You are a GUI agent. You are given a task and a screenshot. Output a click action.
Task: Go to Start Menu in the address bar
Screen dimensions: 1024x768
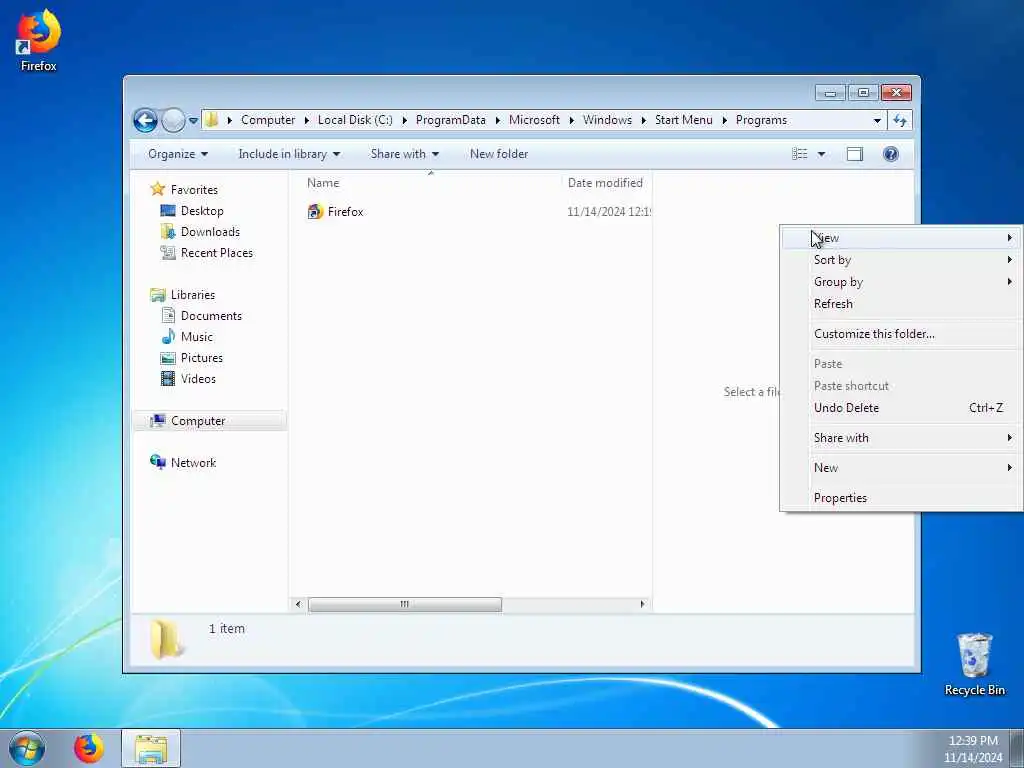(684, 120)
